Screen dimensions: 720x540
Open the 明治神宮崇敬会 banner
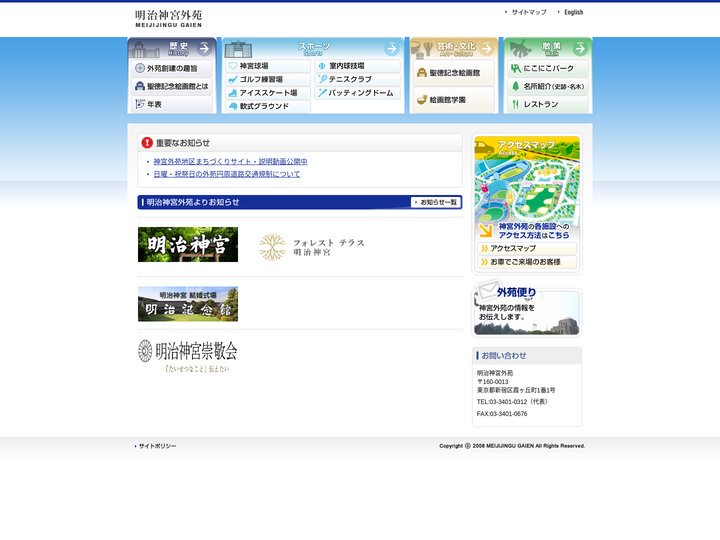[x=188, y=356]
